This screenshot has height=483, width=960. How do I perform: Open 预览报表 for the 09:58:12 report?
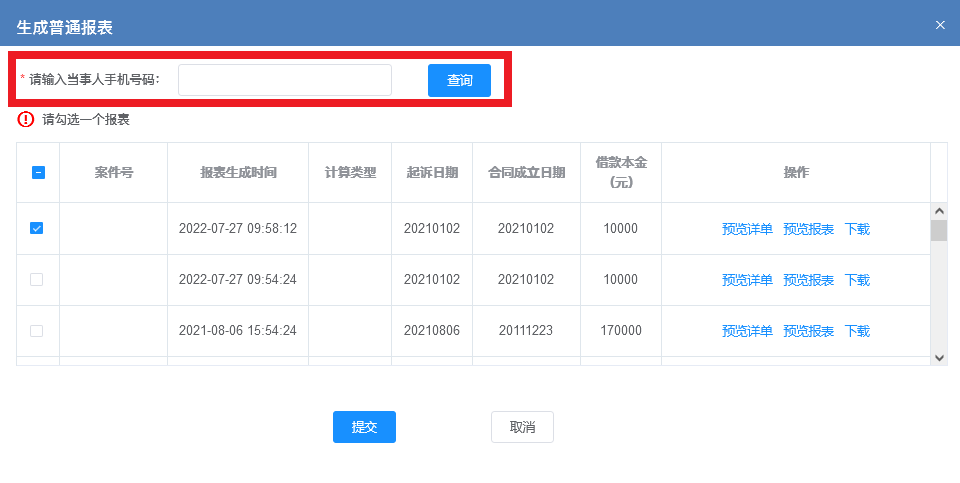(x=808, y=229)
